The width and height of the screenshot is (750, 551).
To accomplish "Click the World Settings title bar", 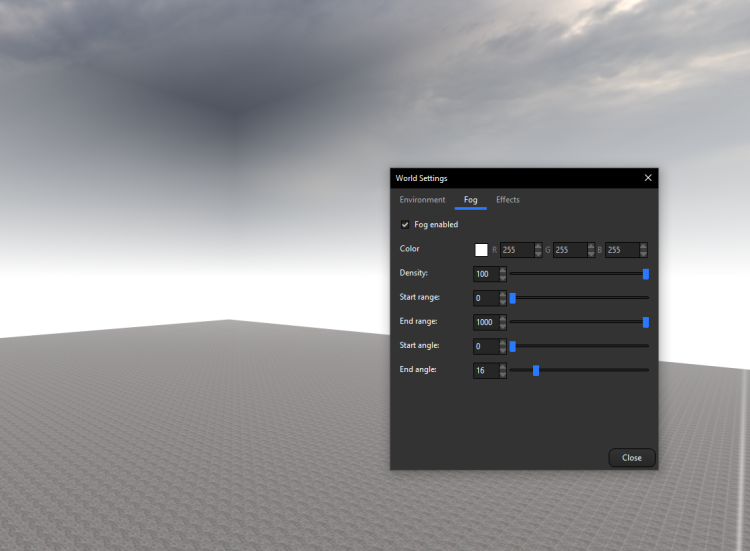I will click(x=500, y=178).
